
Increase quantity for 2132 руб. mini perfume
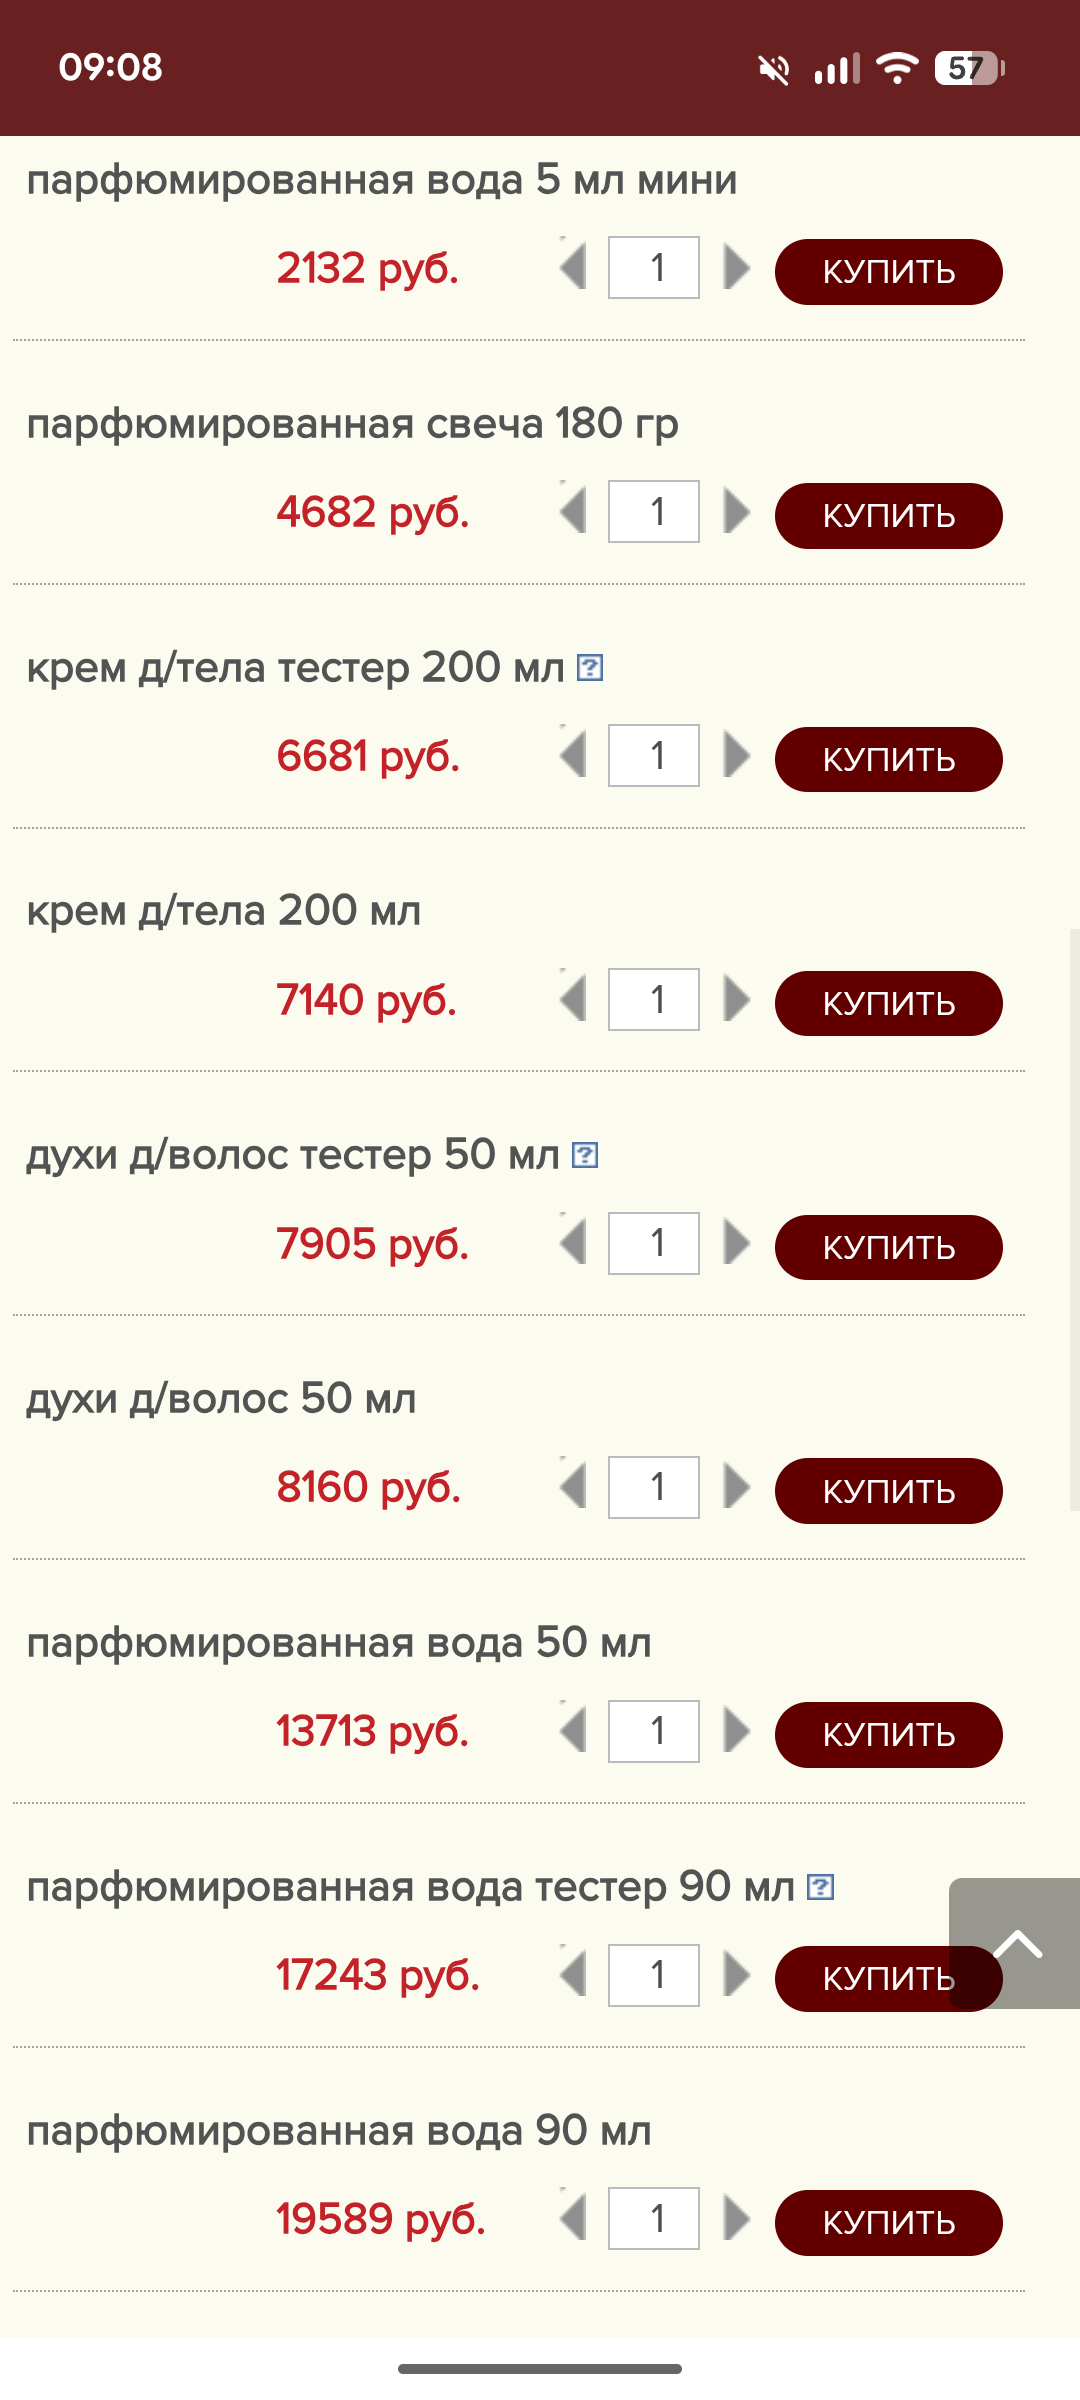[737, 268]
